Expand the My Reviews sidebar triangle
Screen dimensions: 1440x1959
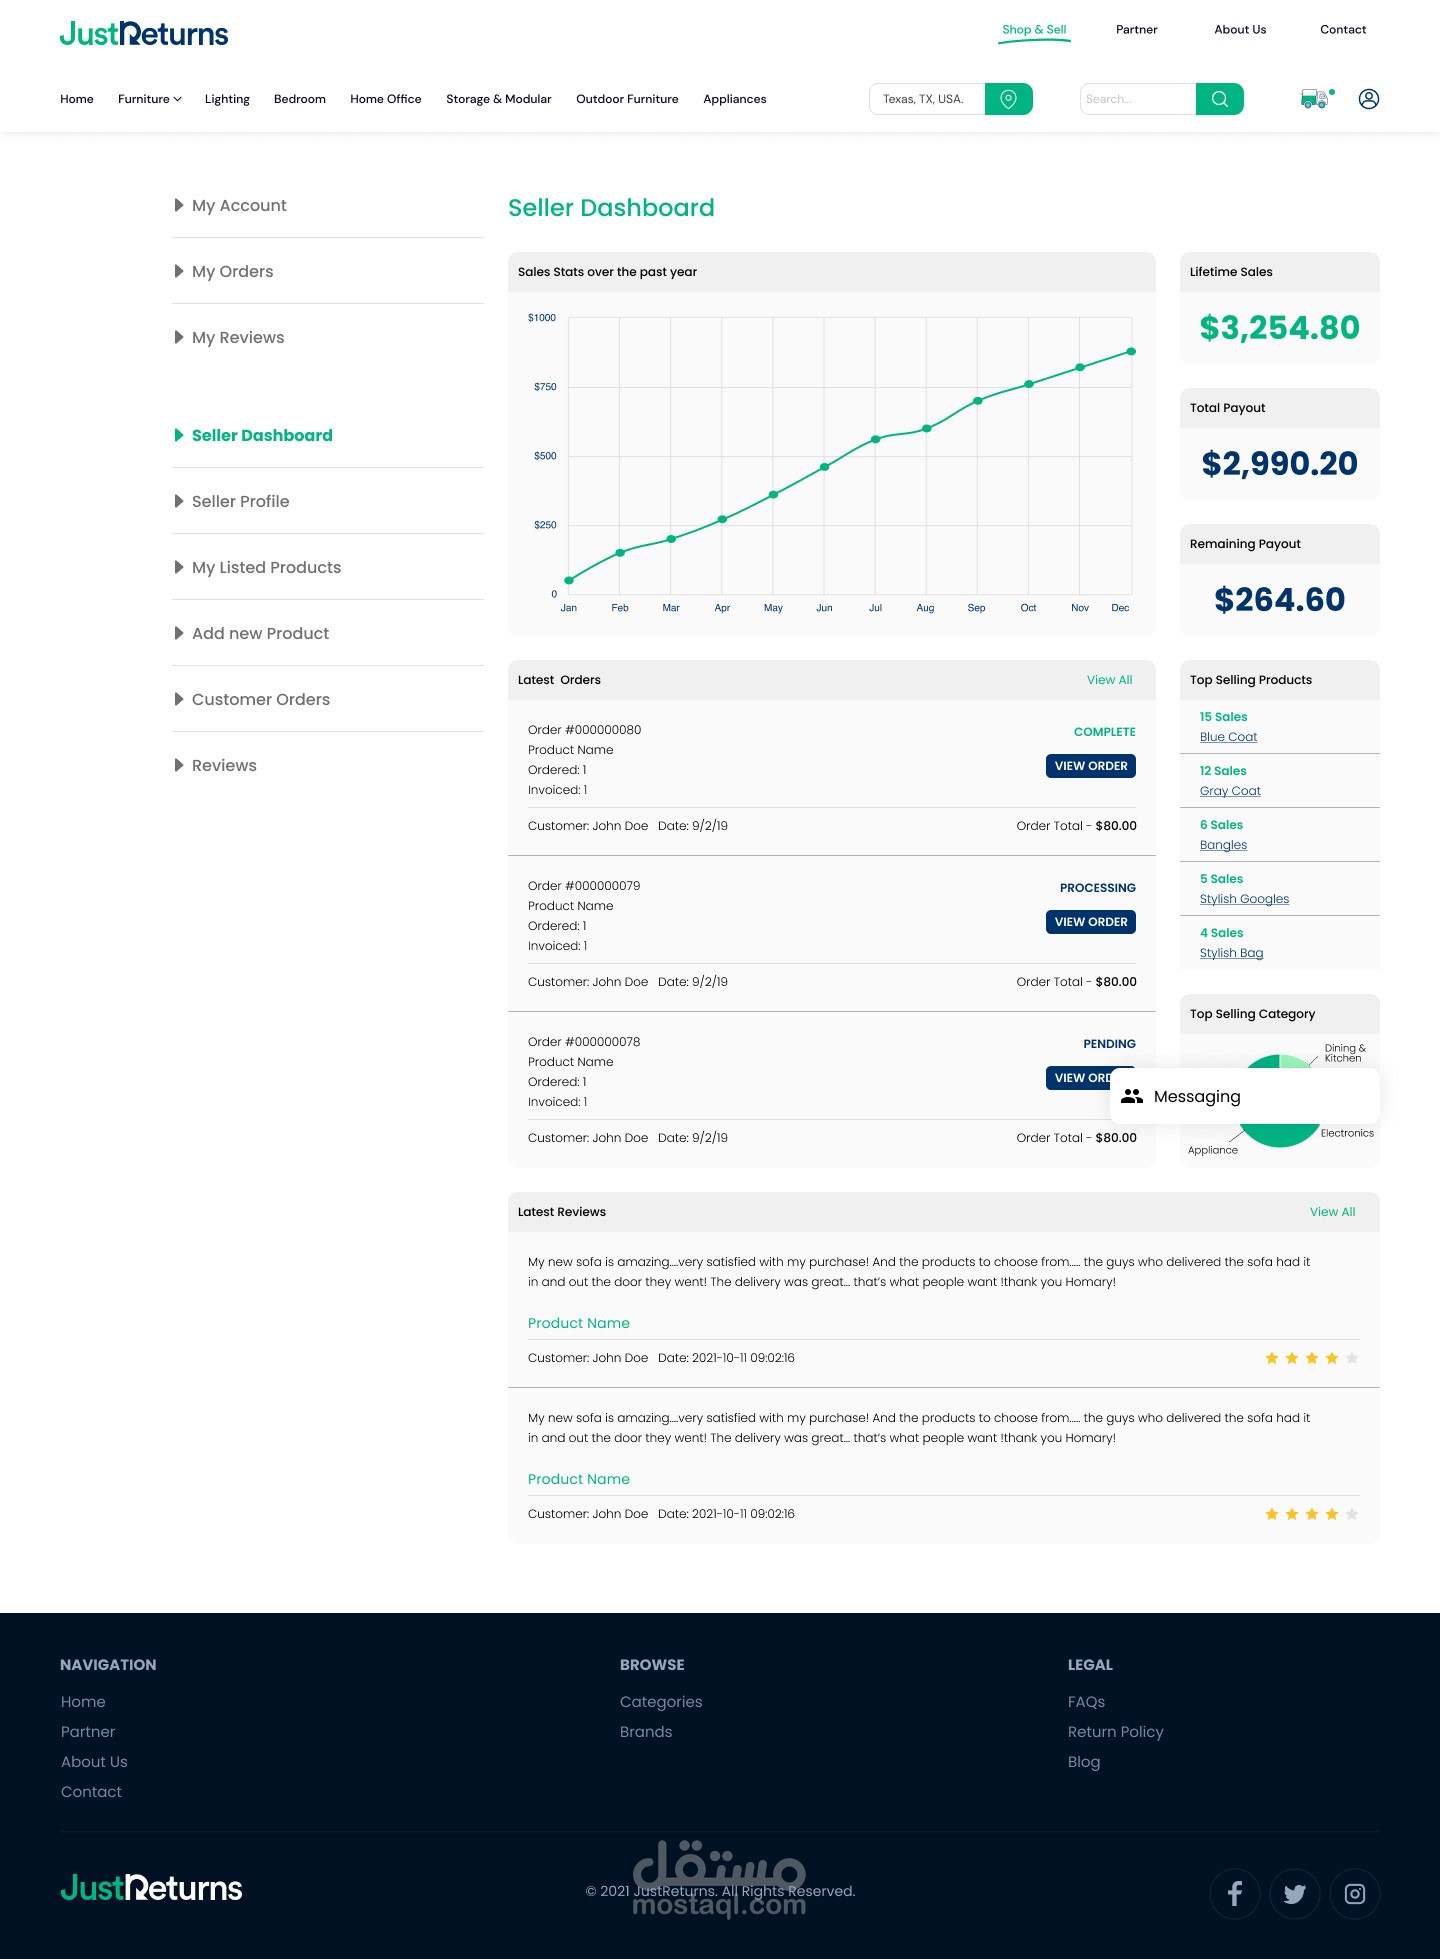pos(179,337)
